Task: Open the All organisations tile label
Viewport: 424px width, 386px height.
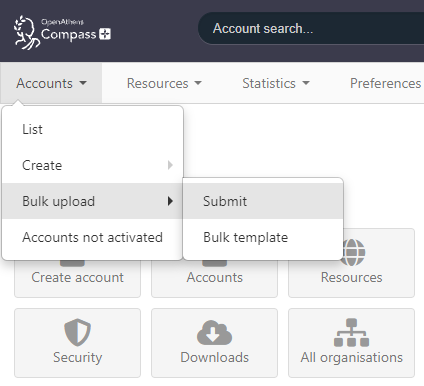Action: click(351, 357)
